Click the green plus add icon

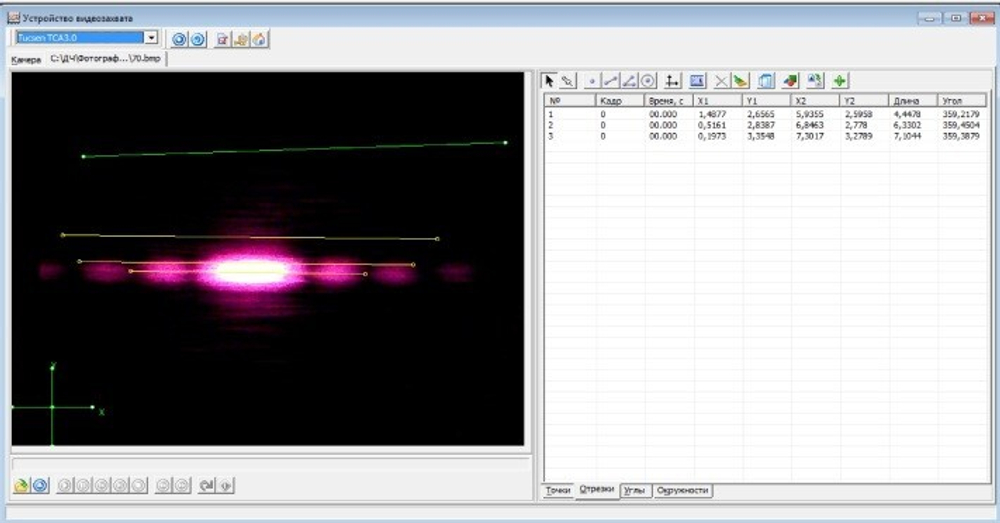click(x=840, y=81)
